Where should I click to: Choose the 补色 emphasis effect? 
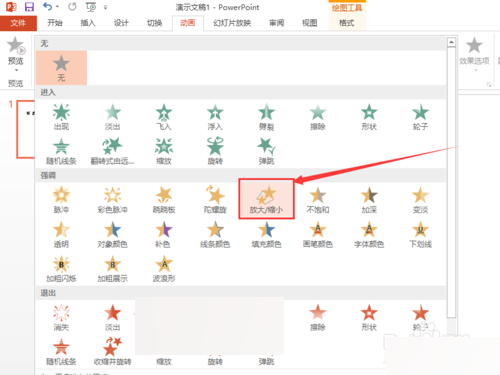click(164, 234)
